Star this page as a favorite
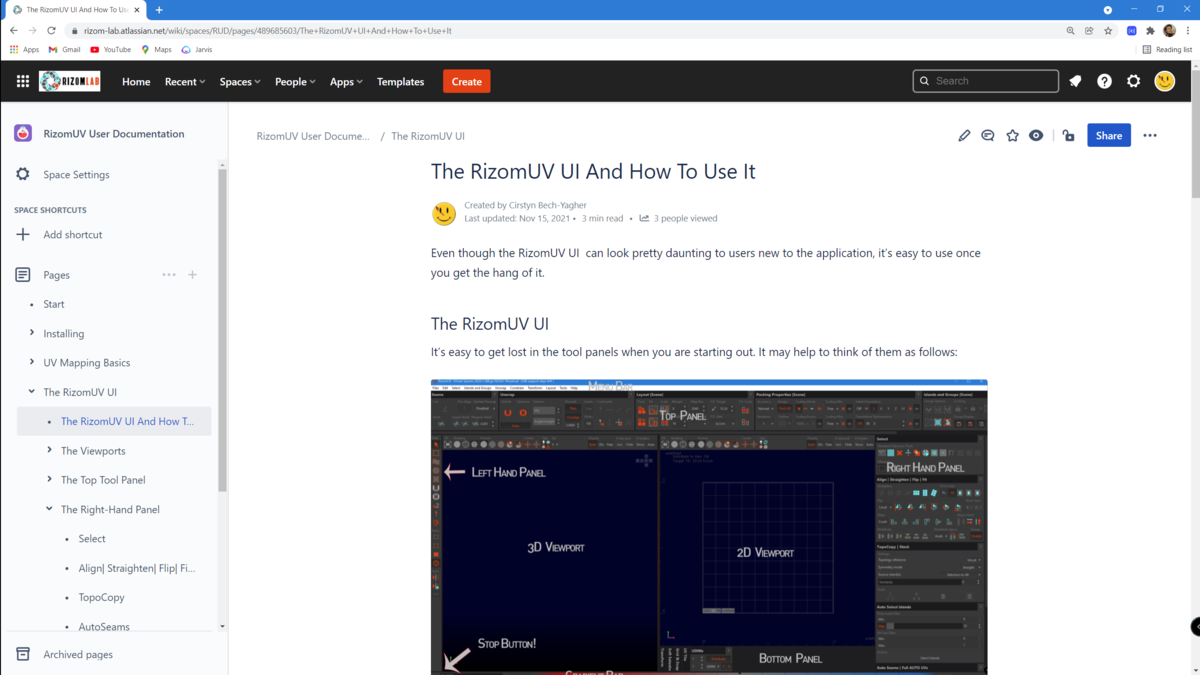The image size is (1200, 675). point(1012,135)
